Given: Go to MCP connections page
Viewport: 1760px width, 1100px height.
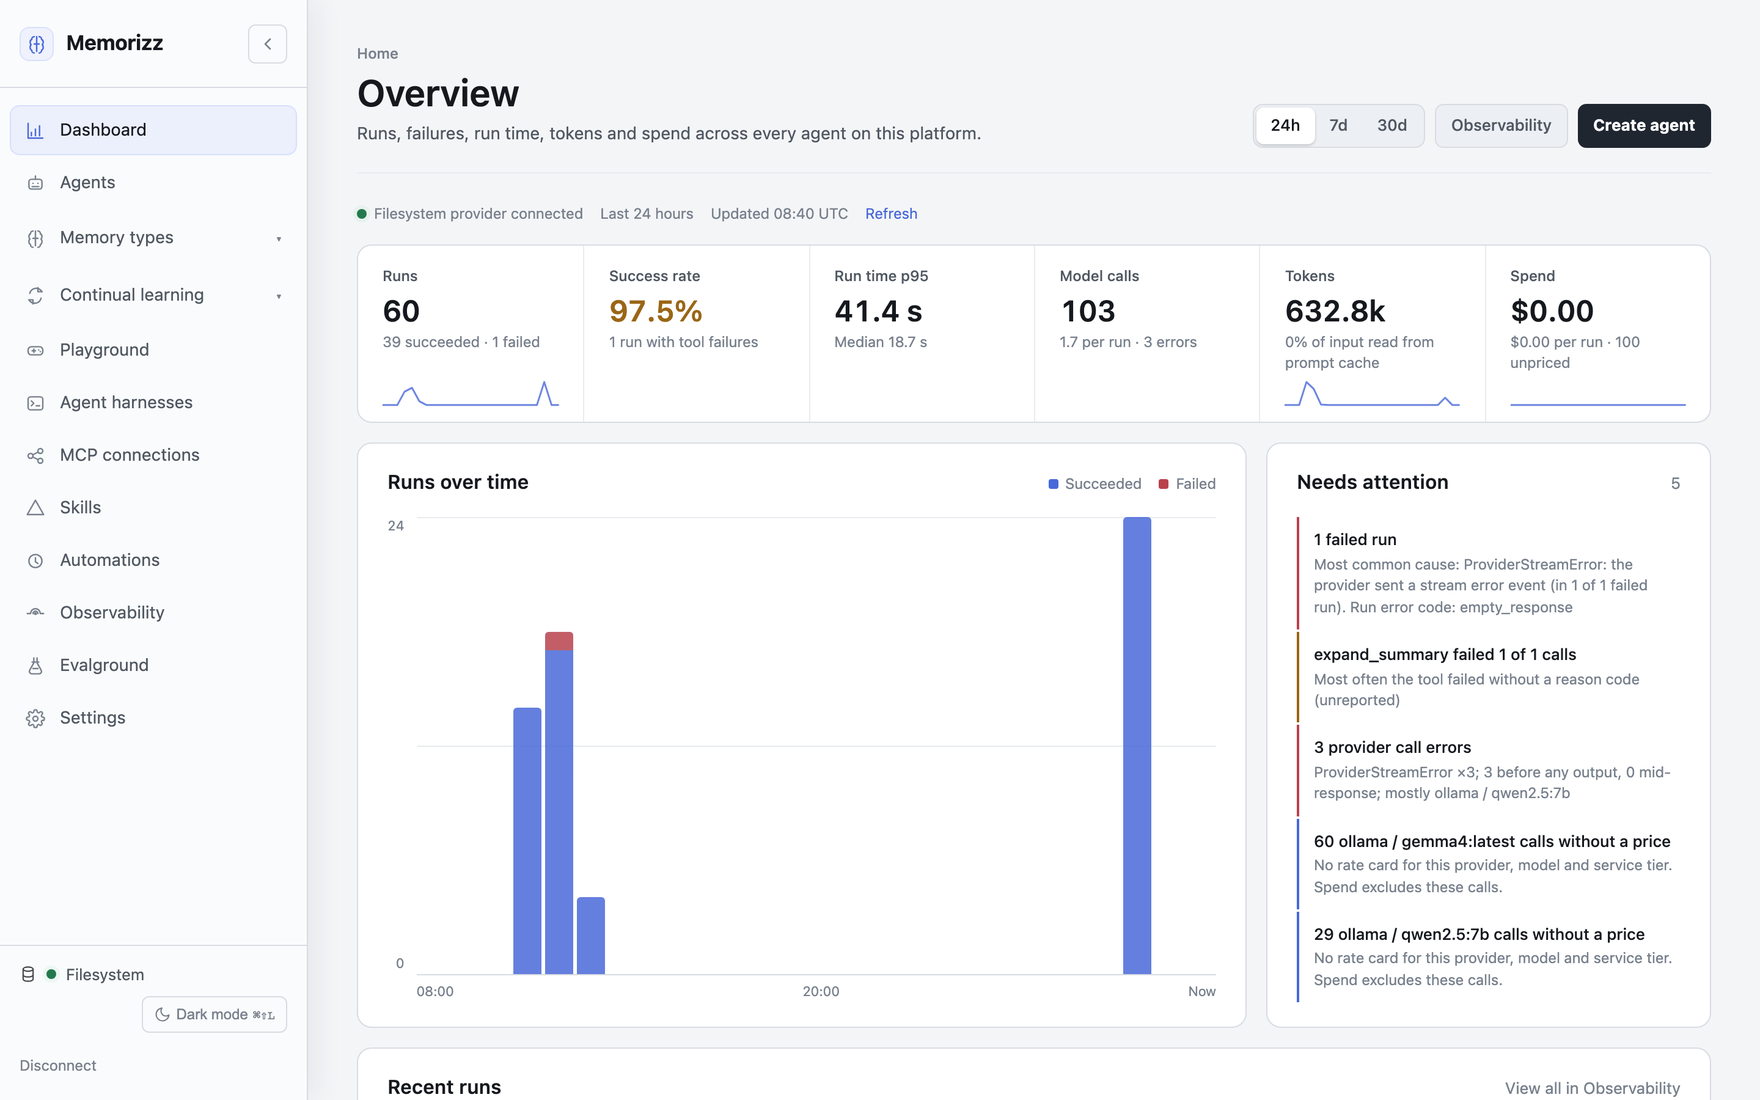Looking at the screenshot, I should pos(153,455).
